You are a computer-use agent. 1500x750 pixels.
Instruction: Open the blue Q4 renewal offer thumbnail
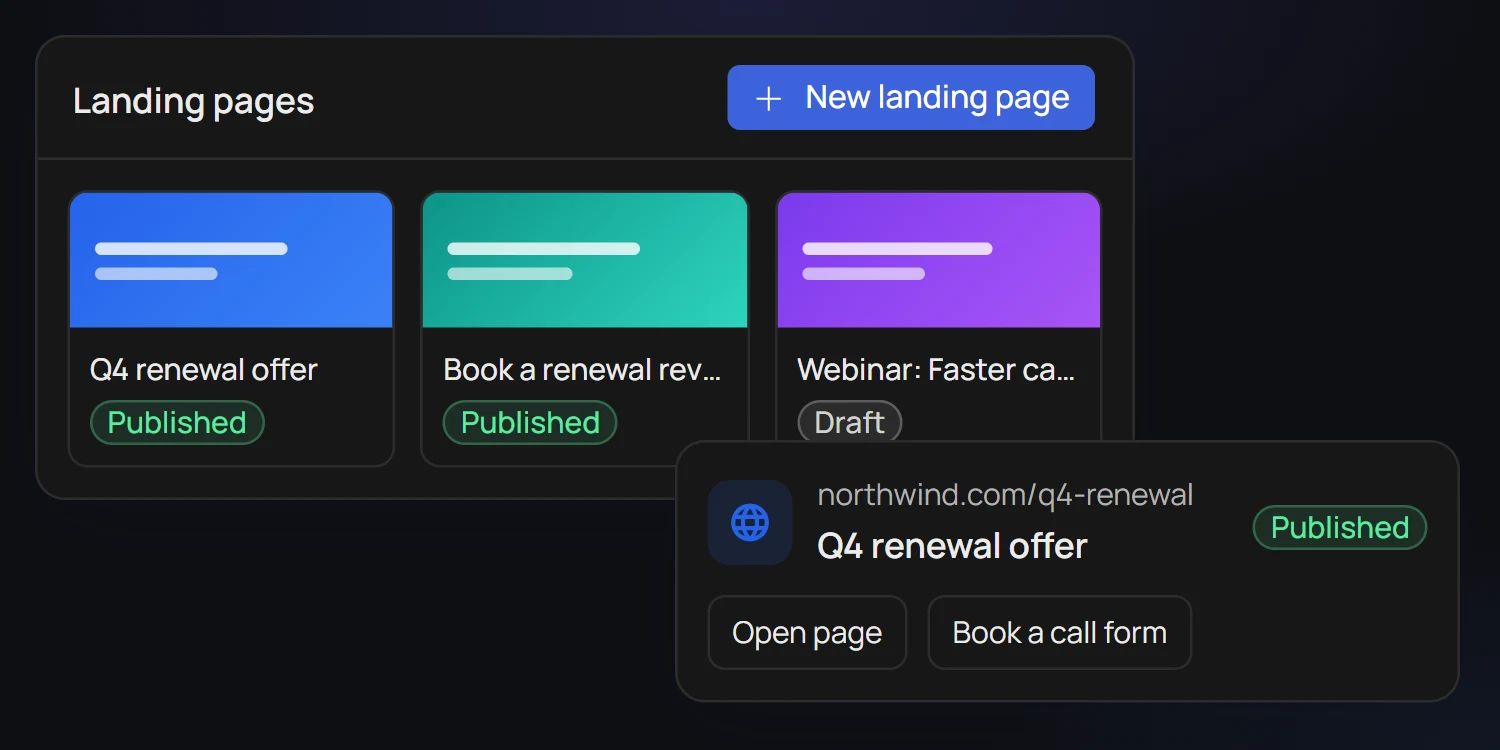(x=231, y=260)
